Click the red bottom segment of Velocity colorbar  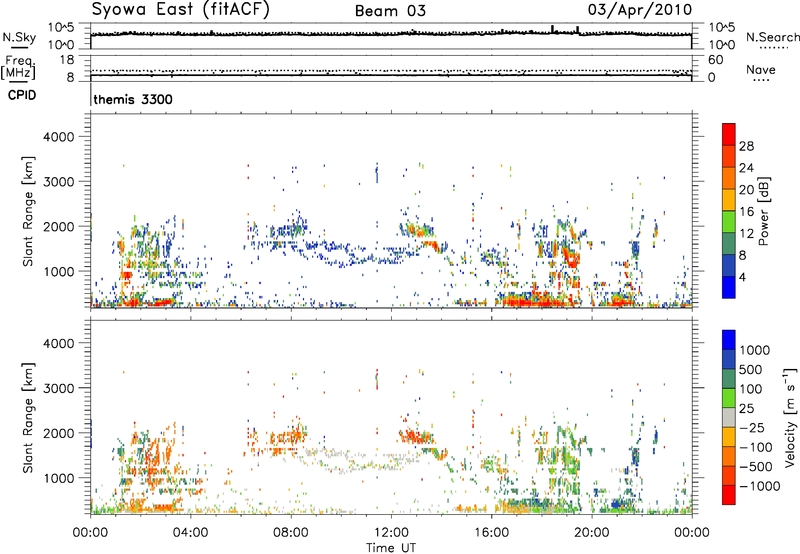(x=729, y=495)
